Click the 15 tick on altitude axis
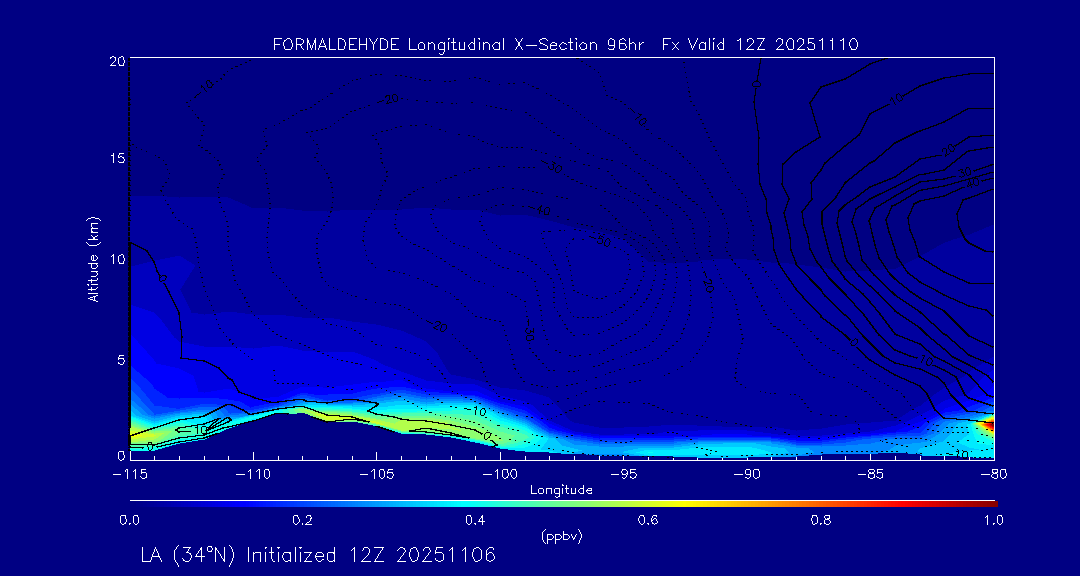Screen dimensions: 1080x576 click(116, 158)
